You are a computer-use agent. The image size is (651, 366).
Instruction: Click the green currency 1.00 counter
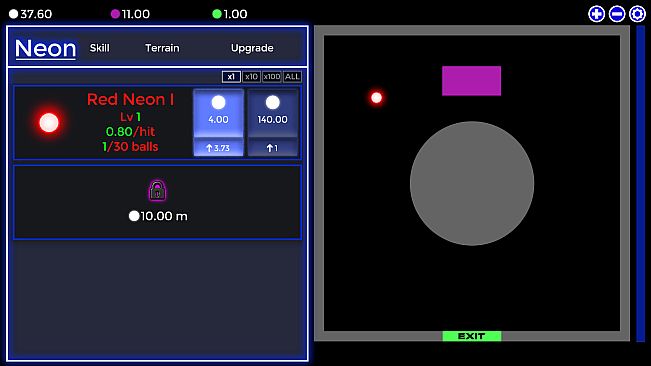(x=230, y=14)
